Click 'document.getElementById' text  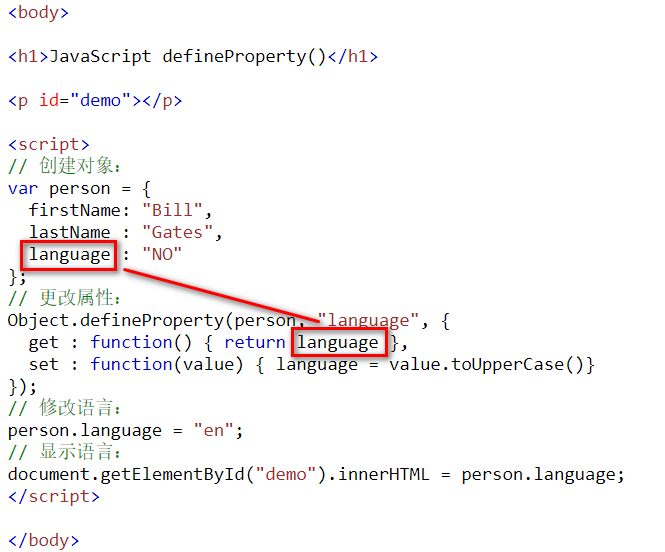(x=126, y=474)
